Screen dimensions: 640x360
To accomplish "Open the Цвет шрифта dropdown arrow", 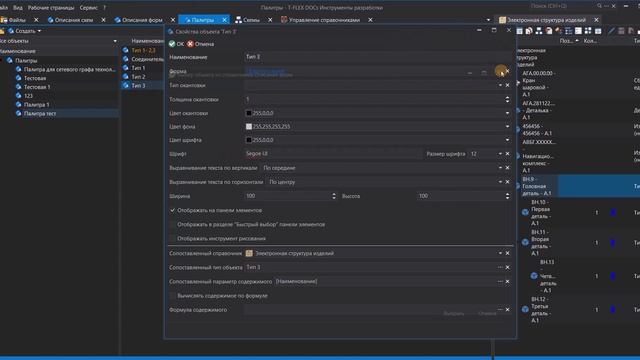I will (507, 140).
